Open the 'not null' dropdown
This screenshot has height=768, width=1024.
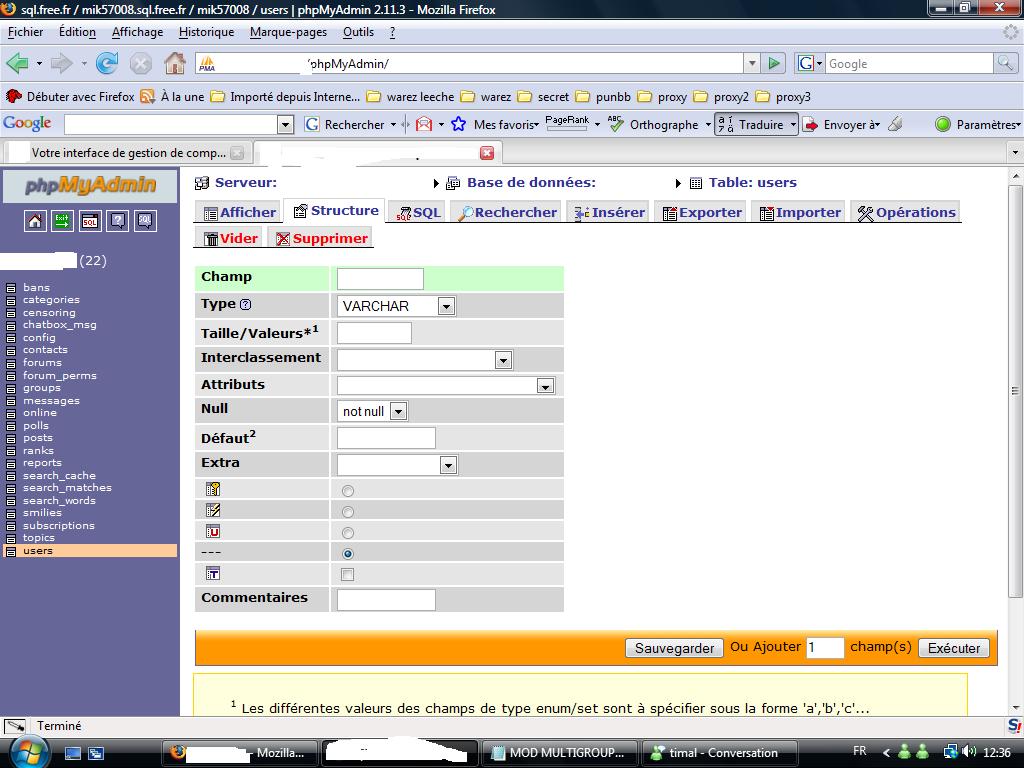pyautogui.click(x=373, y=411)
